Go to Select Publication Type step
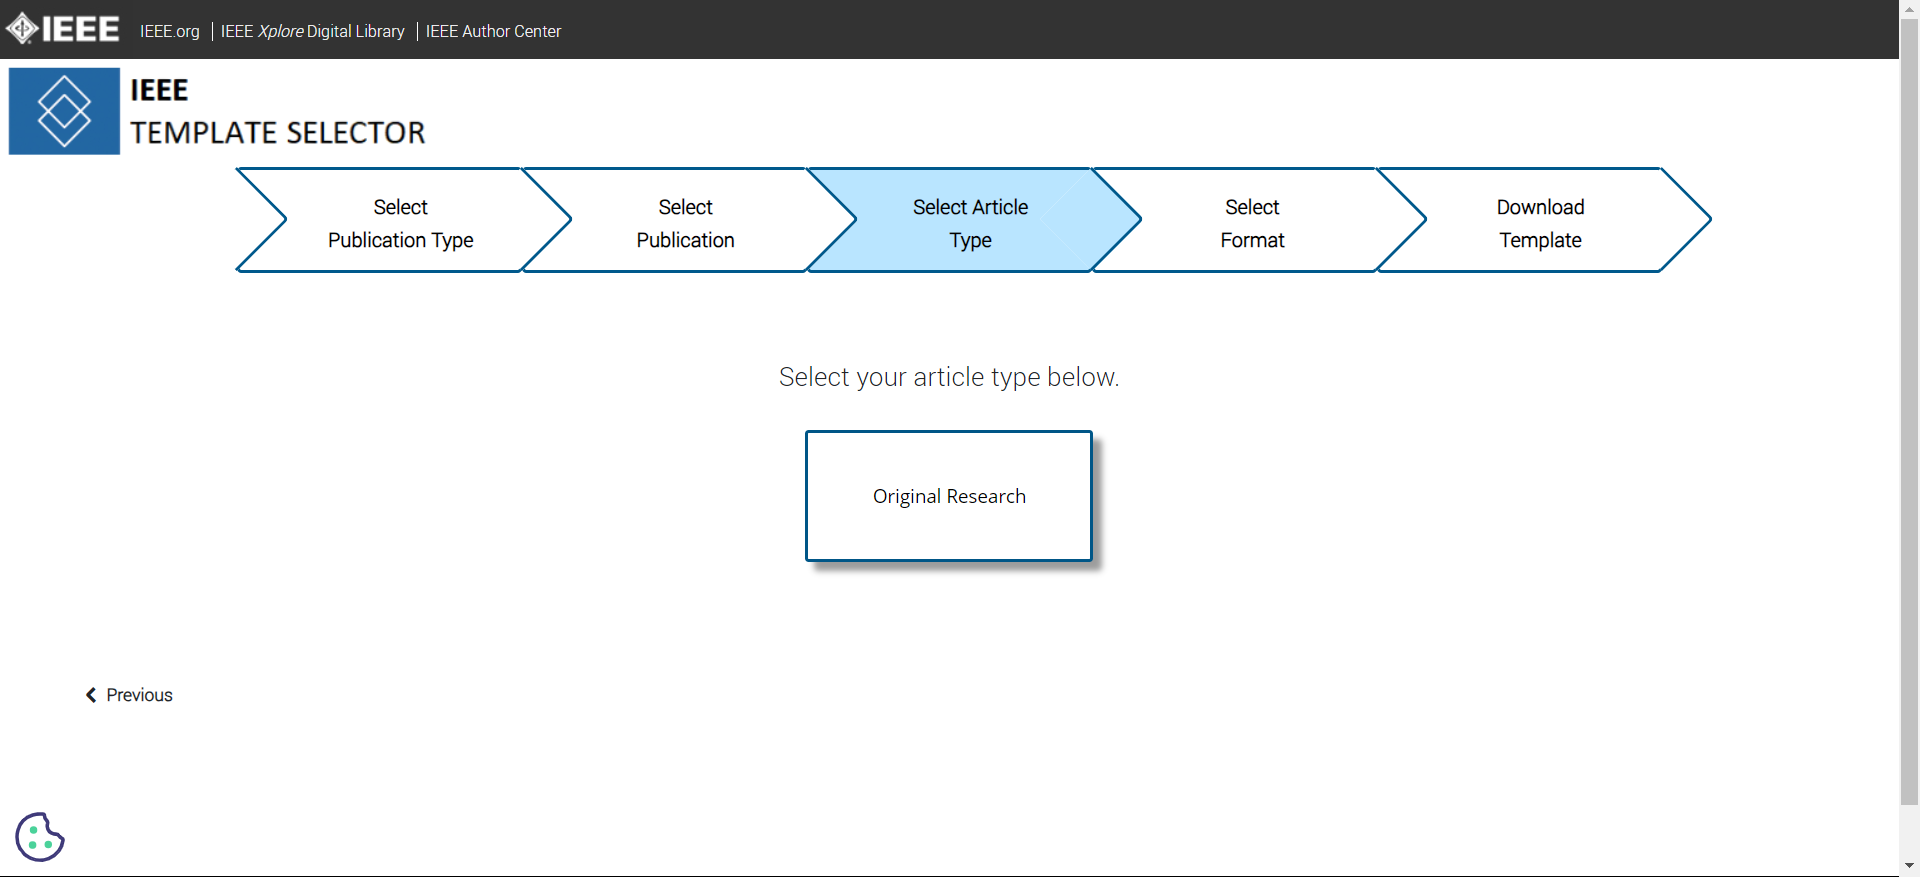Screen dimensions: 1920x877 coord(400,223)
